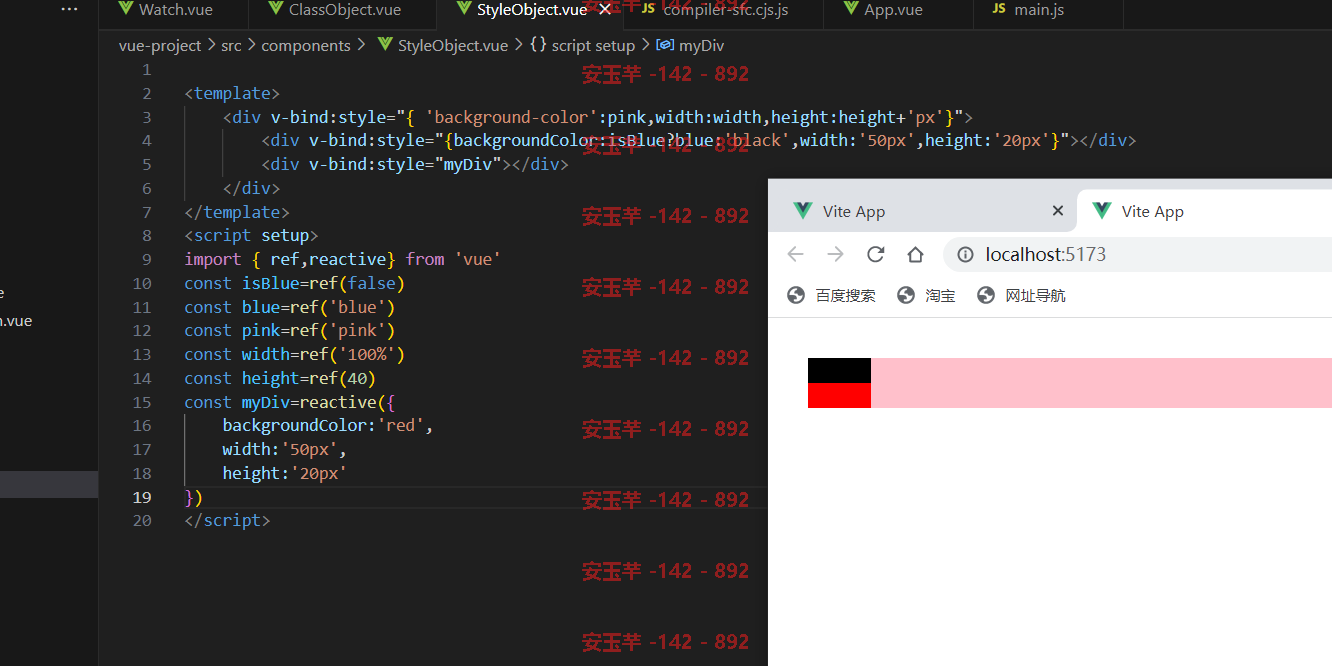Click the import from 'vue' line
The image size is (1332, 666).
coord(342,259)
